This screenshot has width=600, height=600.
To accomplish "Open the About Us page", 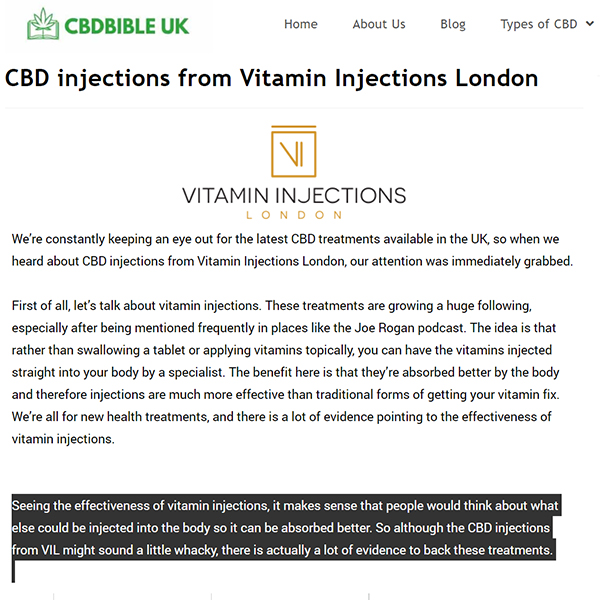I will (379, 24).
